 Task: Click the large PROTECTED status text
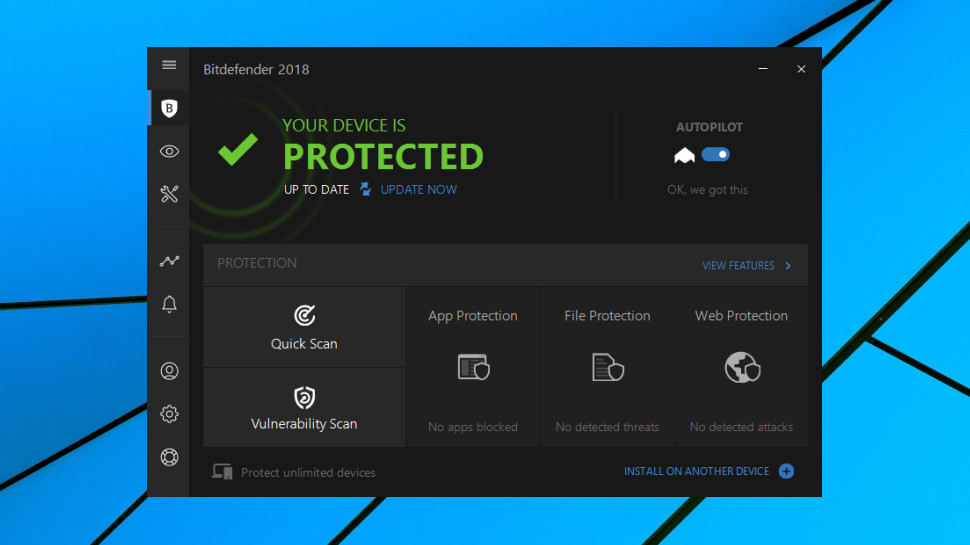tap(384, 157)
